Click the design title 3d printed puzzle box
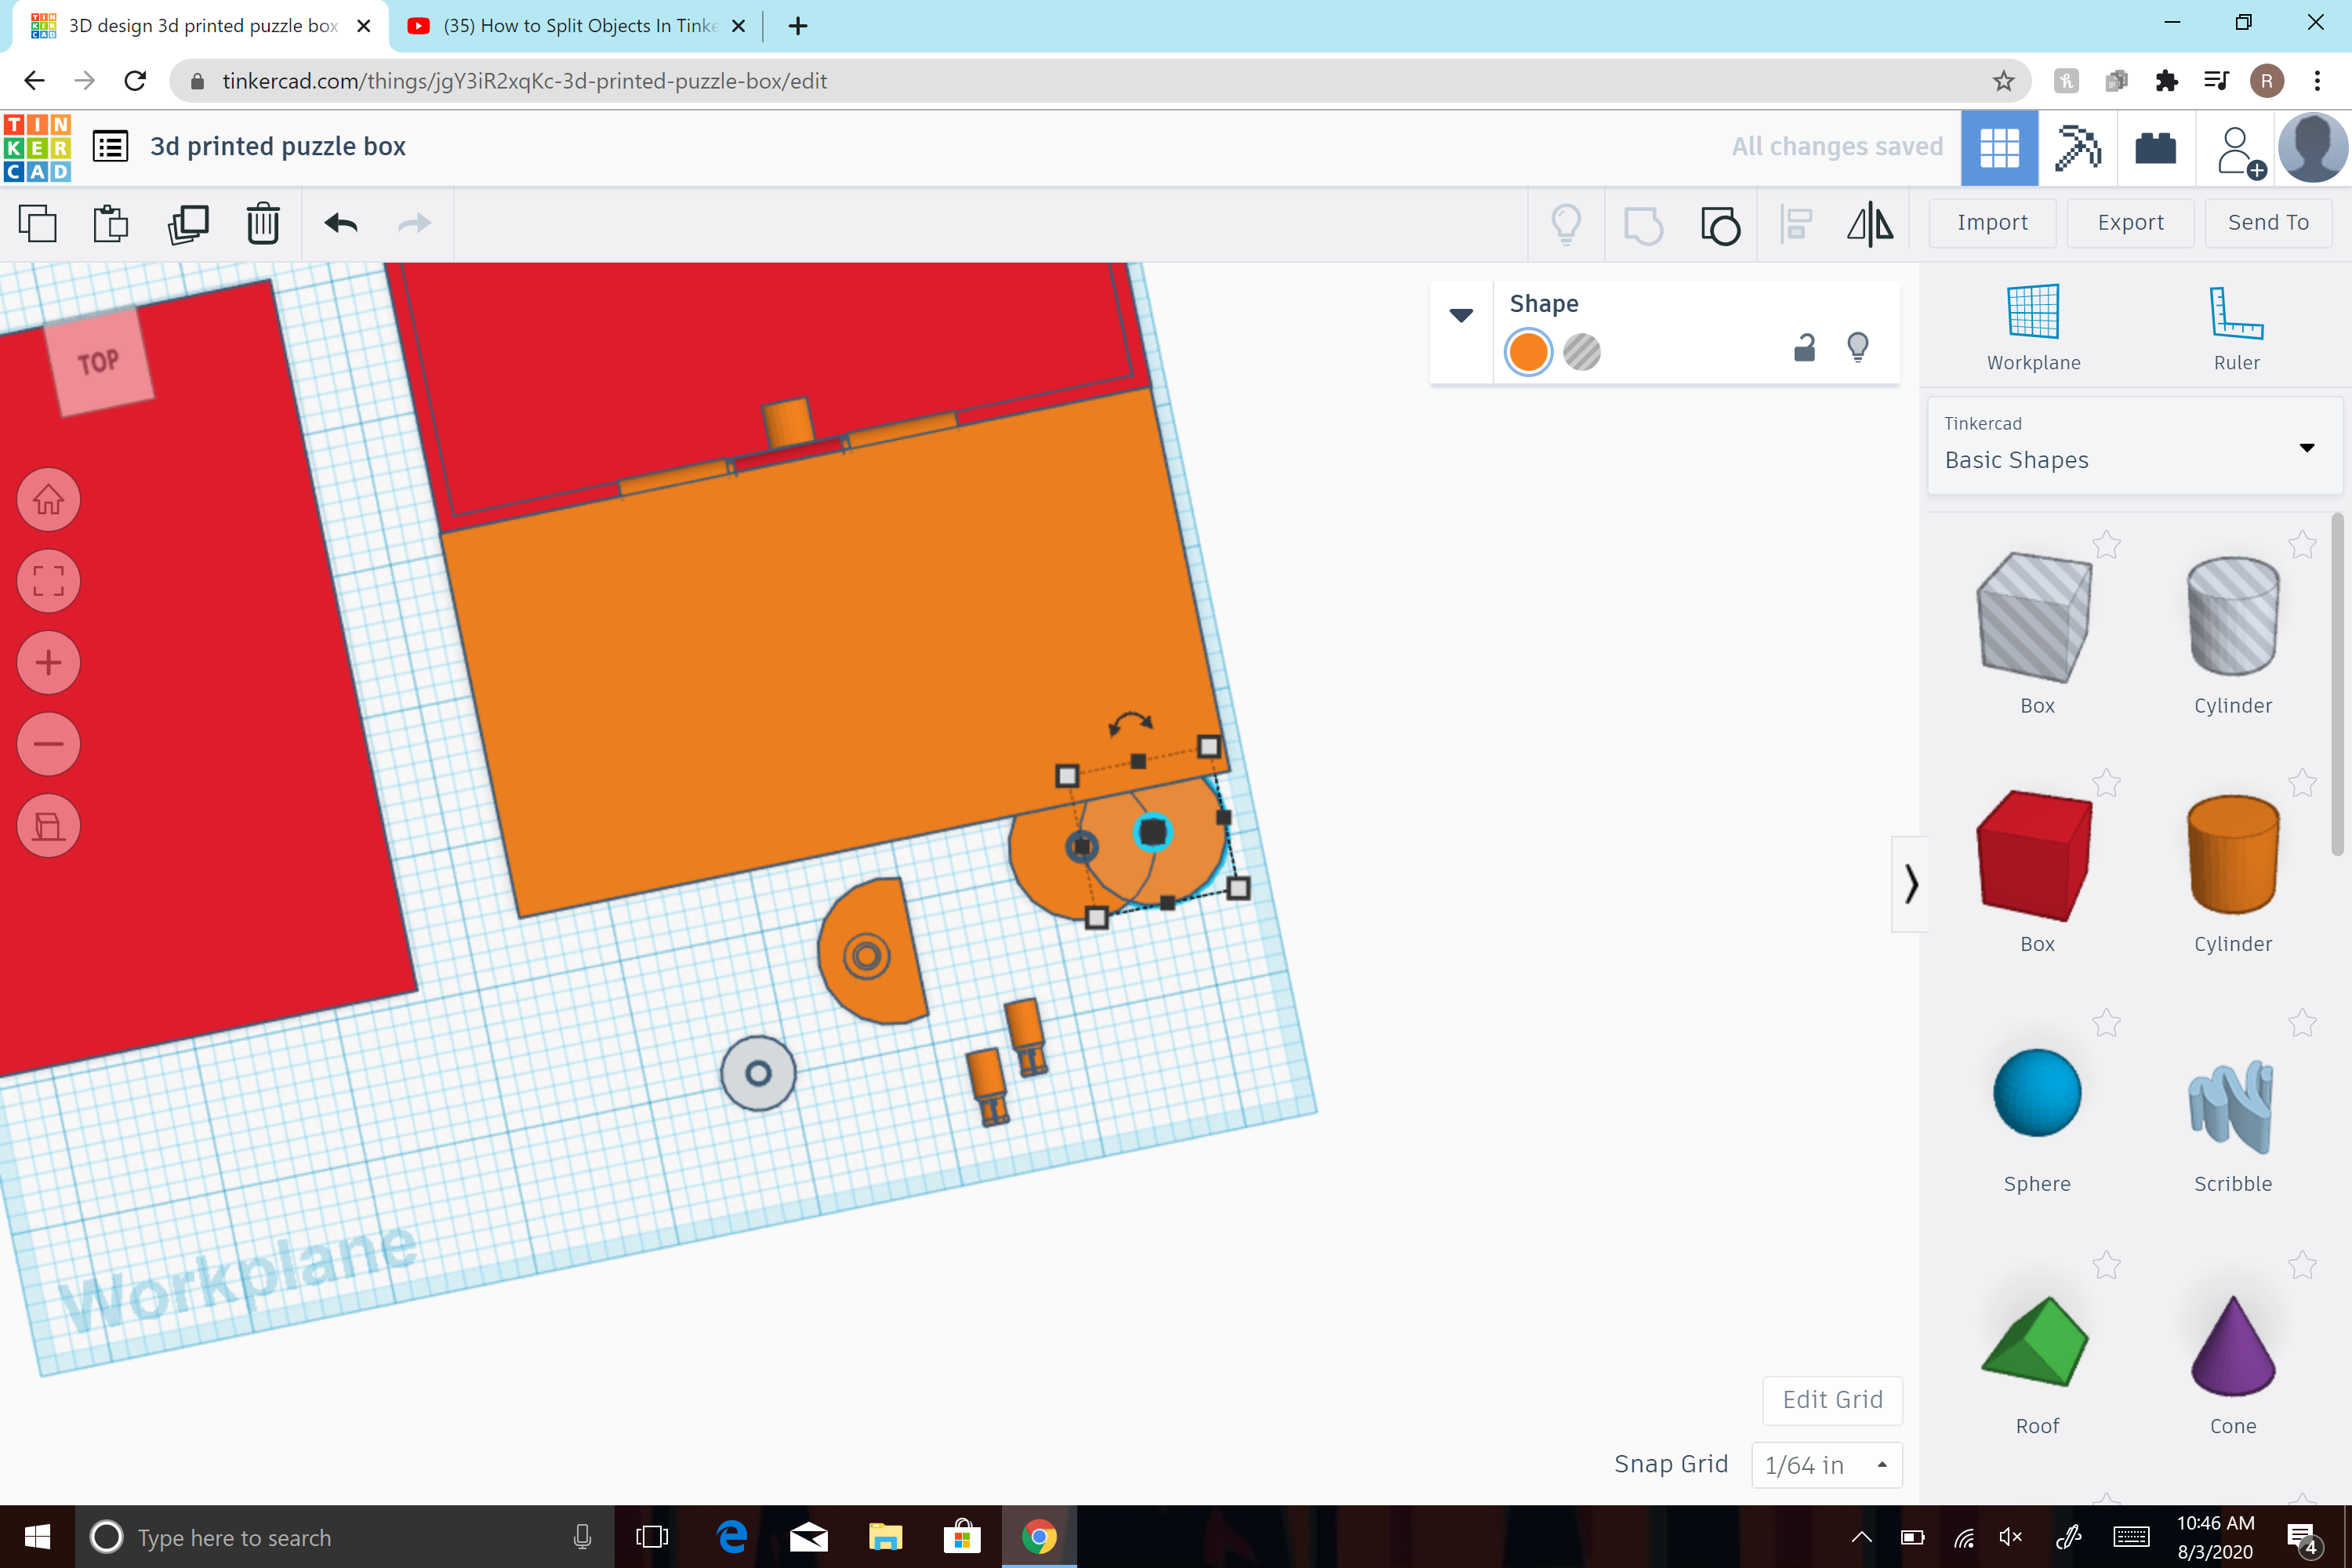2352x1568 pixels. (278, 146)
